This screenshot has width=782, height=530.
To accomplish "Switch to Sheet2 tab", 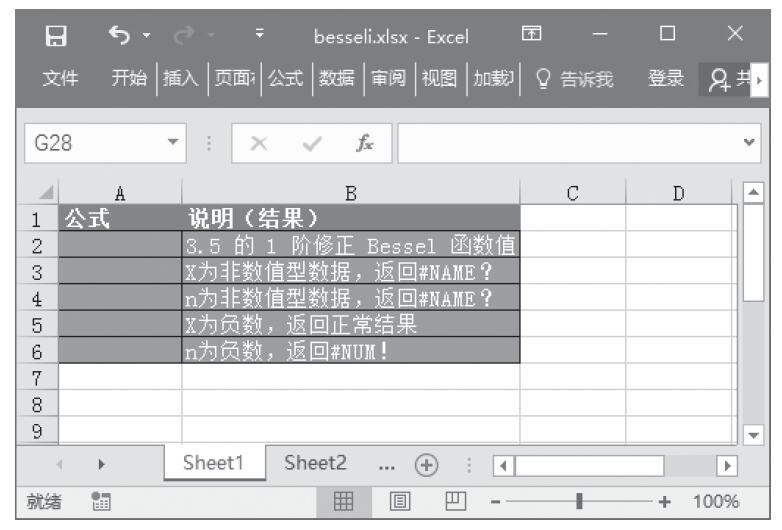I will (316, 463).
